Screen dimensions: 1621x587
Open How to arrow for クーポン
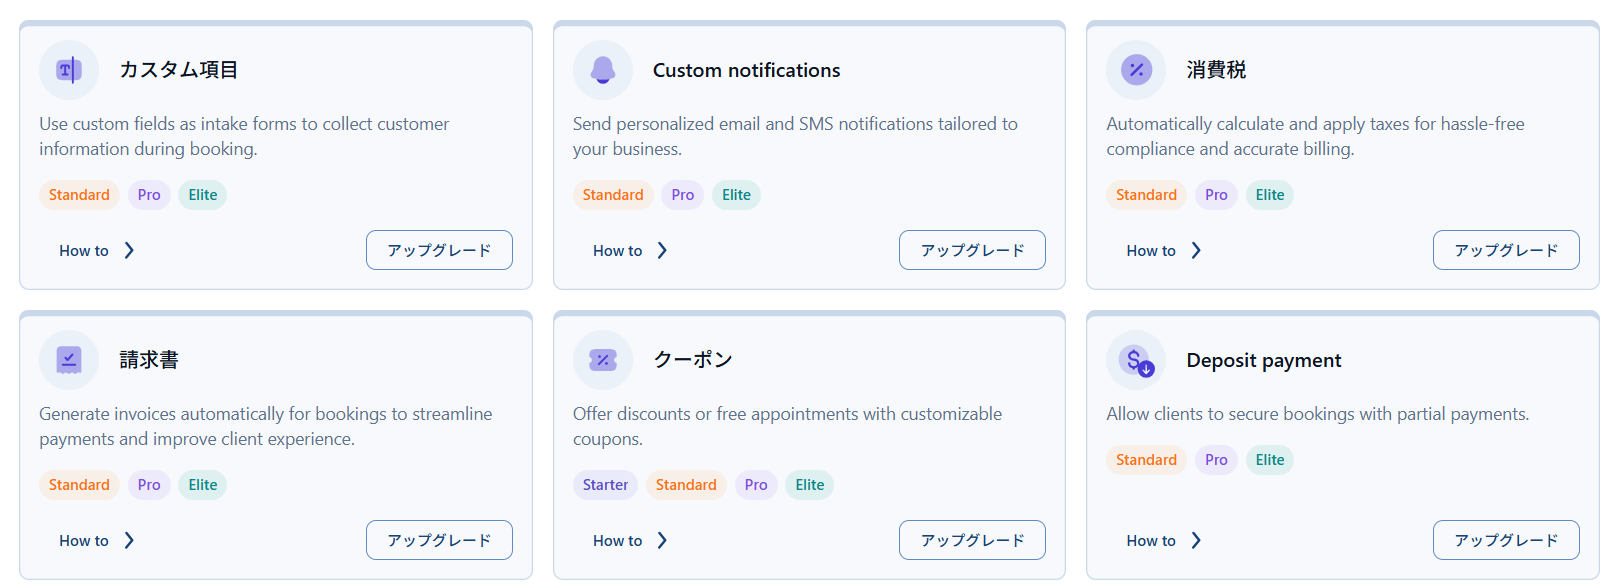coord(662,541)
